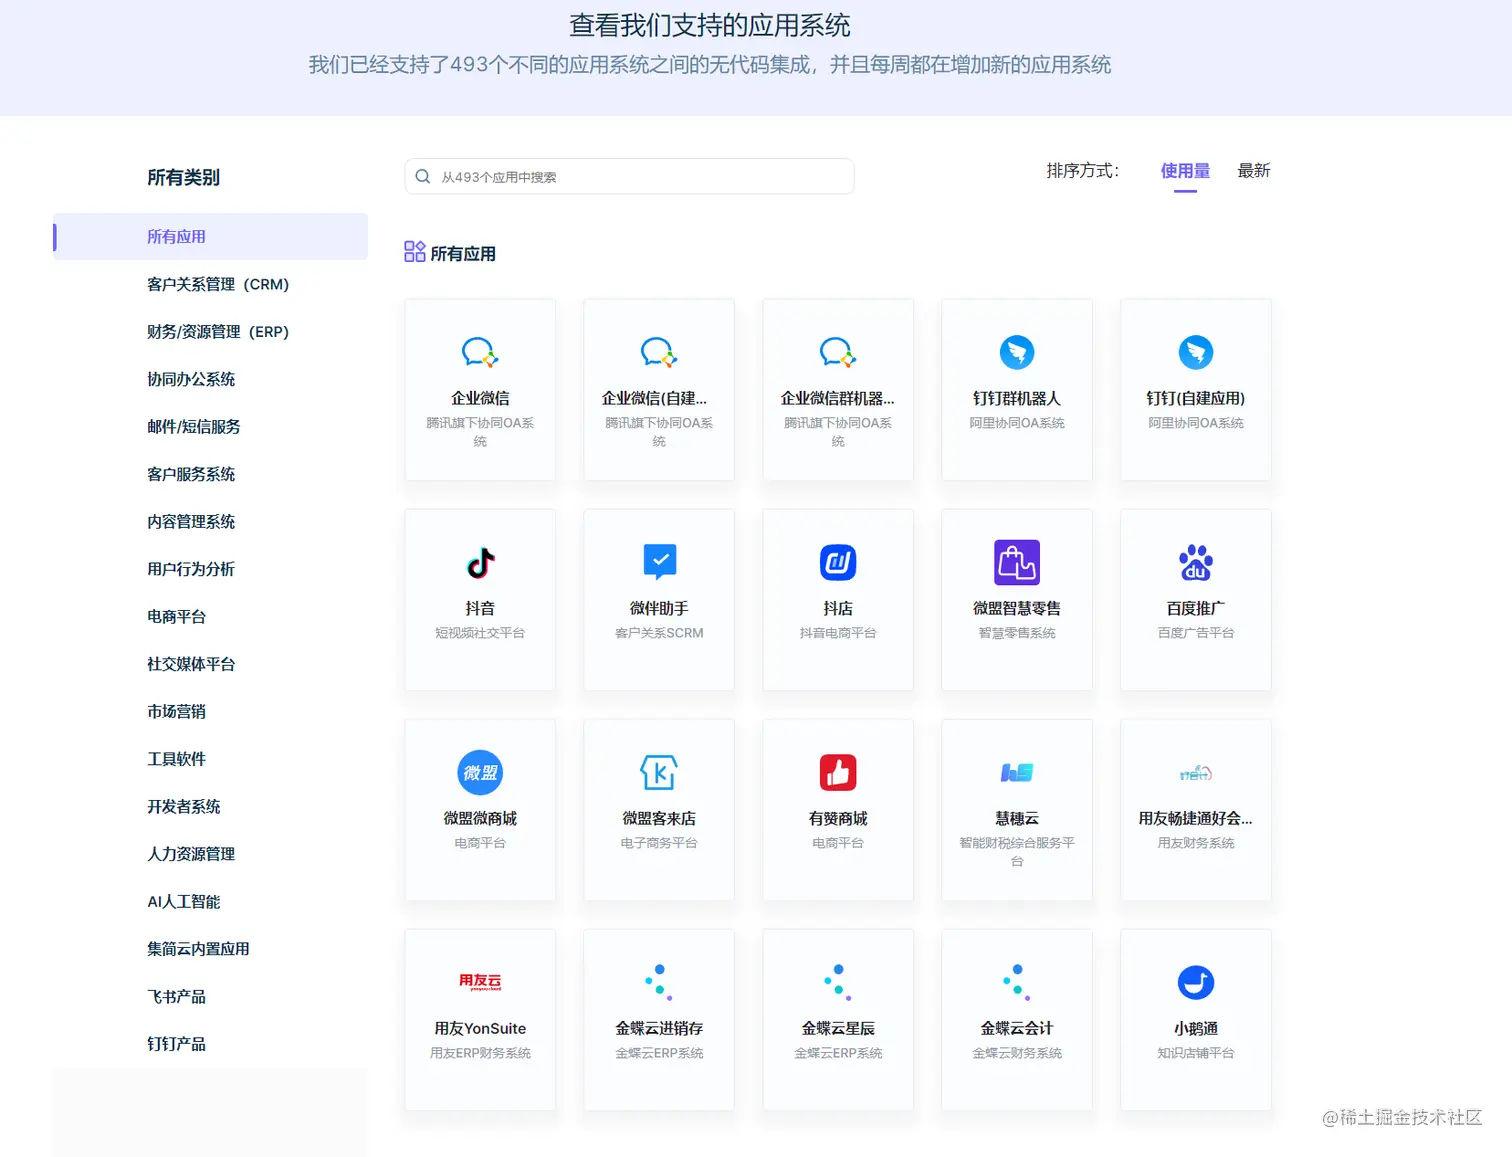
Task: Click the 智能财税综合服务平台 description text
Action: pyautogui.click(x=1017, y=852)
